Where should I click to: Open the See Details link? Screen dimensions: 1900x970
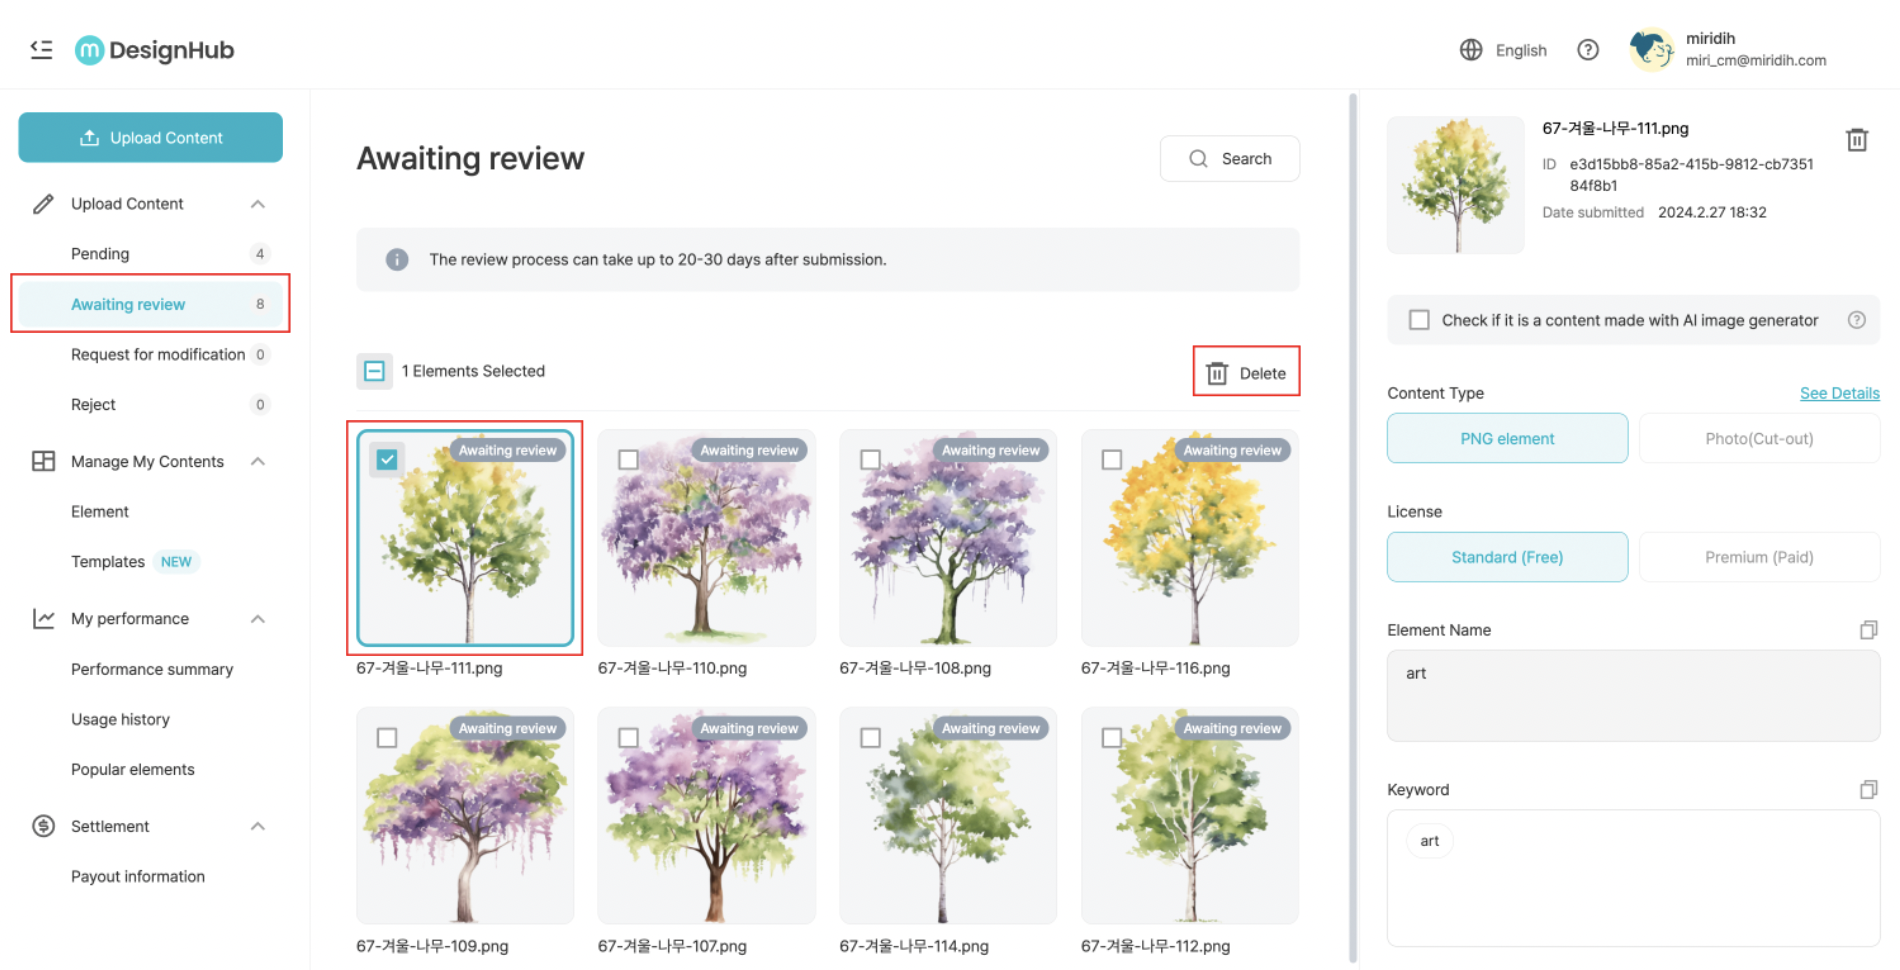pos(1838,393)
